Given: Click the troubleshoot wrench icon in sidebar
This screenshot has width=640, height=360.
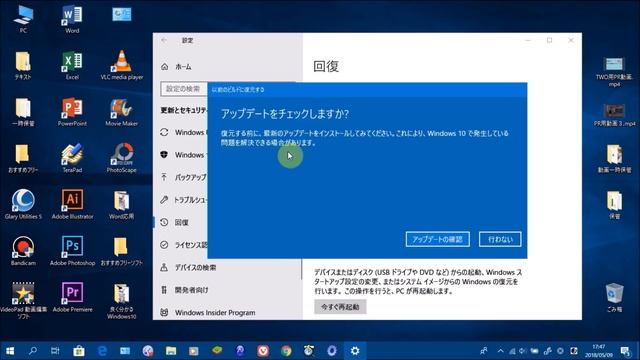Looking at the screenshot, I should 164,200.
